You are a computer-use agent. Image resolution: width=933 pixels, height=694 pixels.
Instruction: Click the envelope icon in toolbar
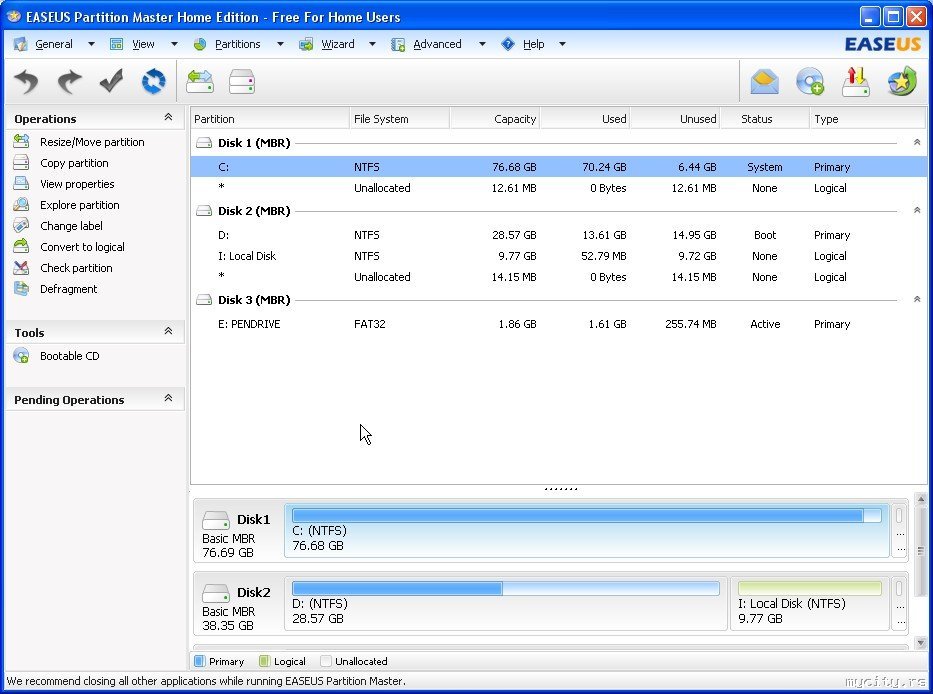(765, 82)
